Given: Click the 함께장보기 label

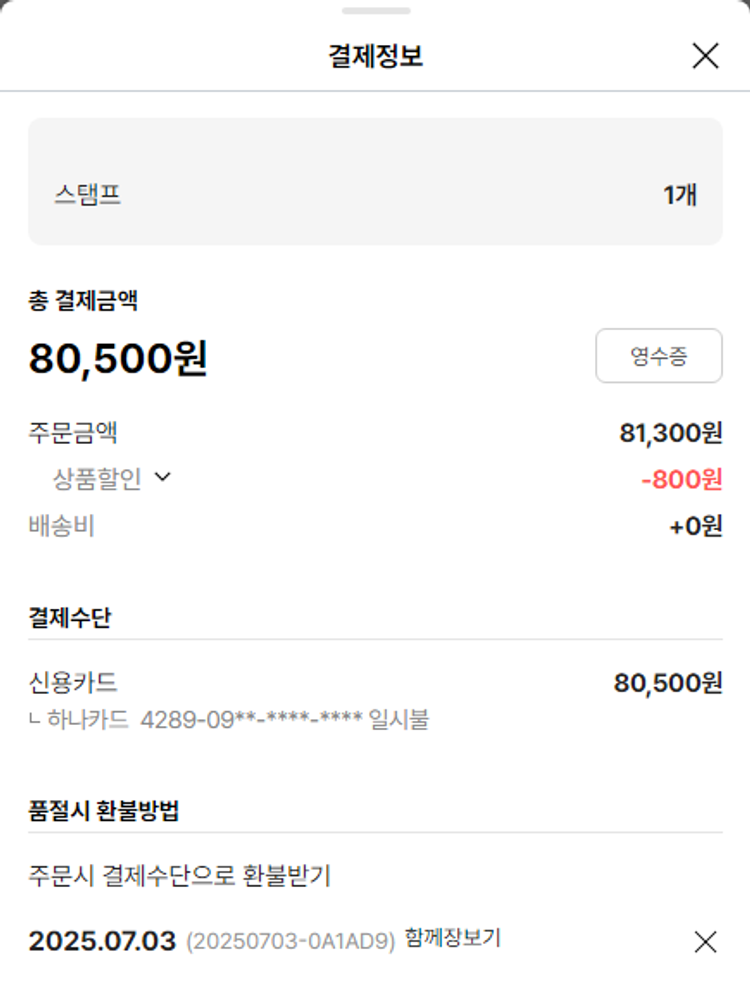Looking at the screenshot, I should click(452, 938).
